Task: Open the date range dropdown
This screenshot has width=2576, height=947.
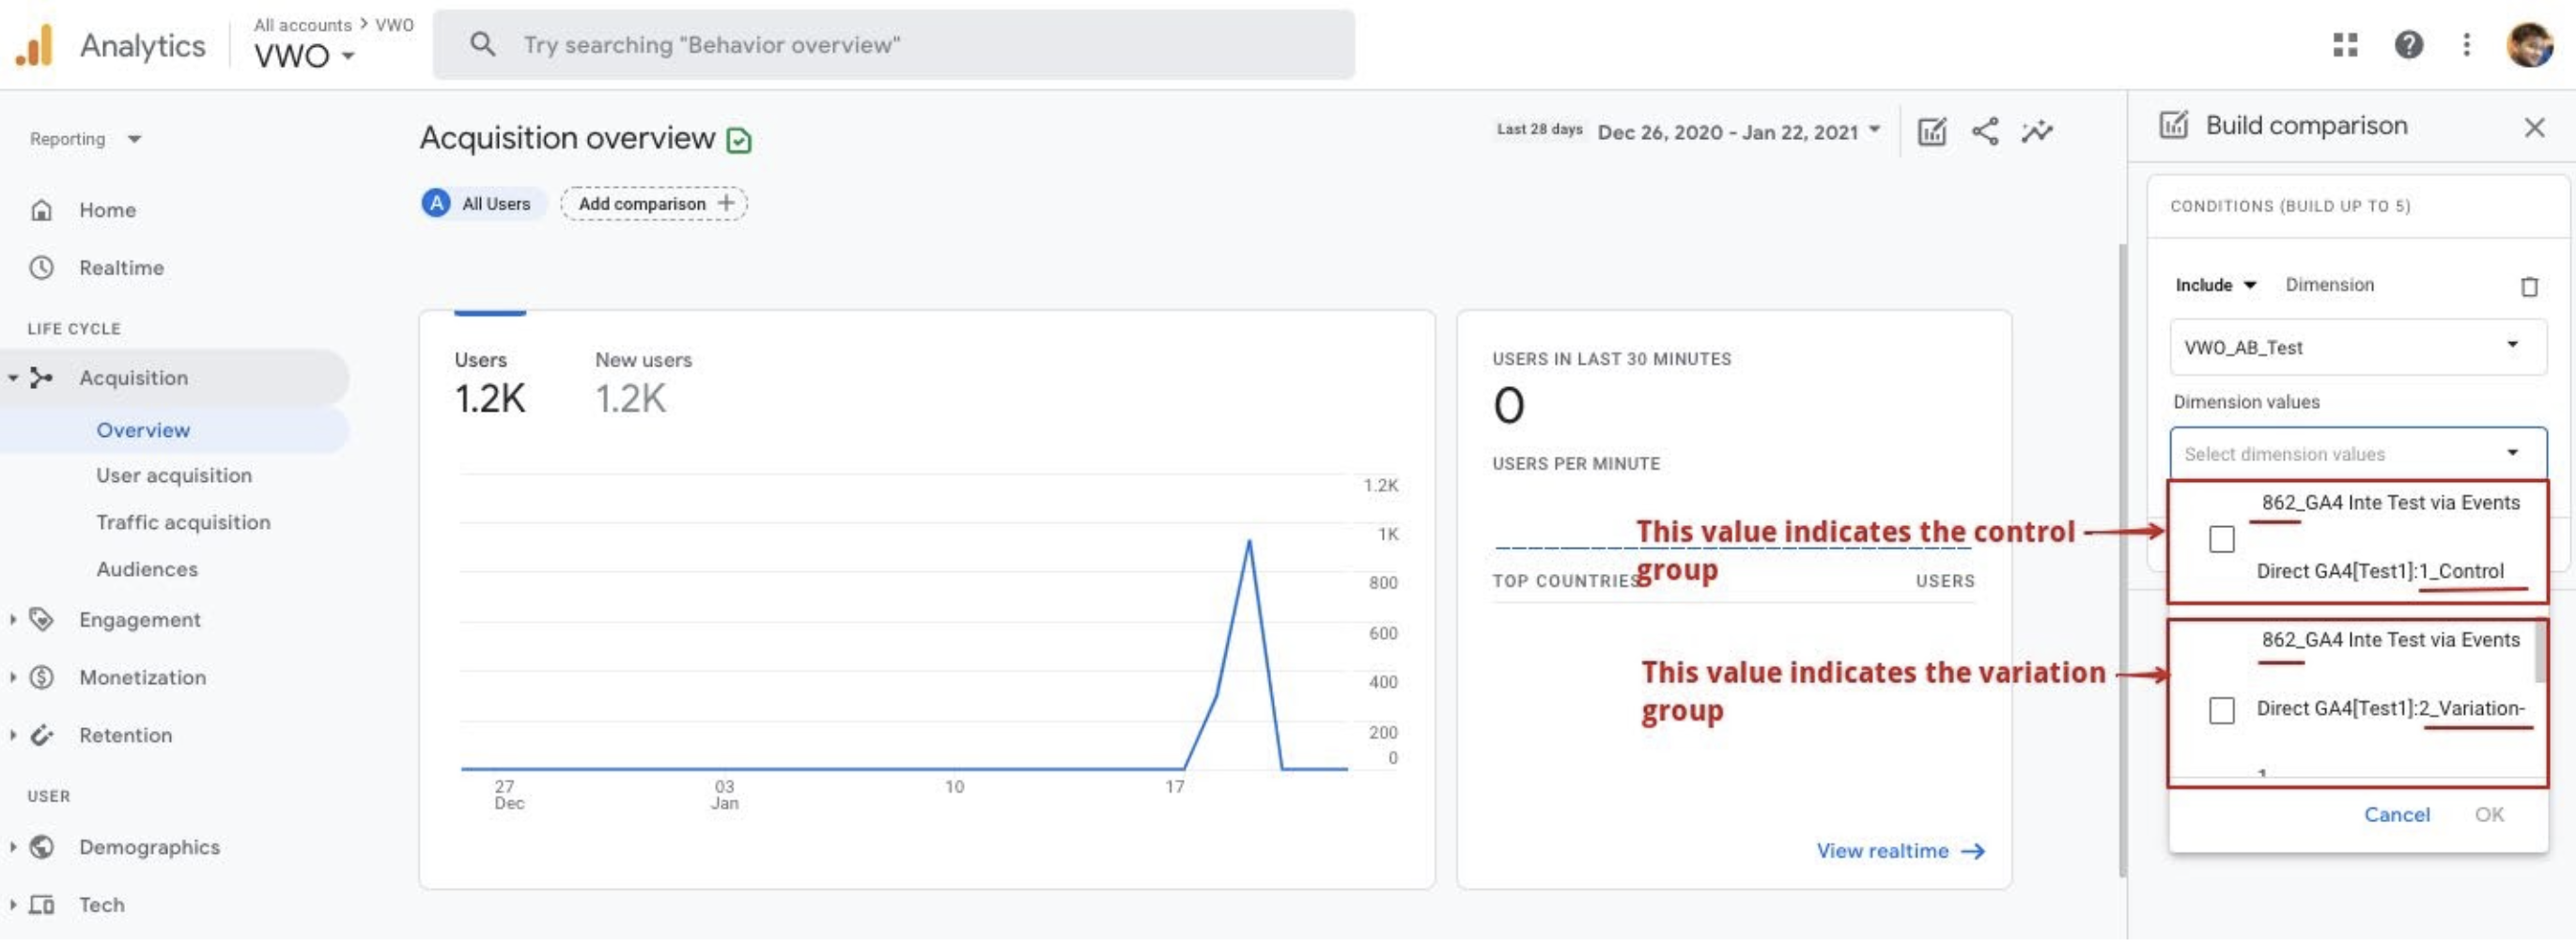Action: click(1738, 132)
